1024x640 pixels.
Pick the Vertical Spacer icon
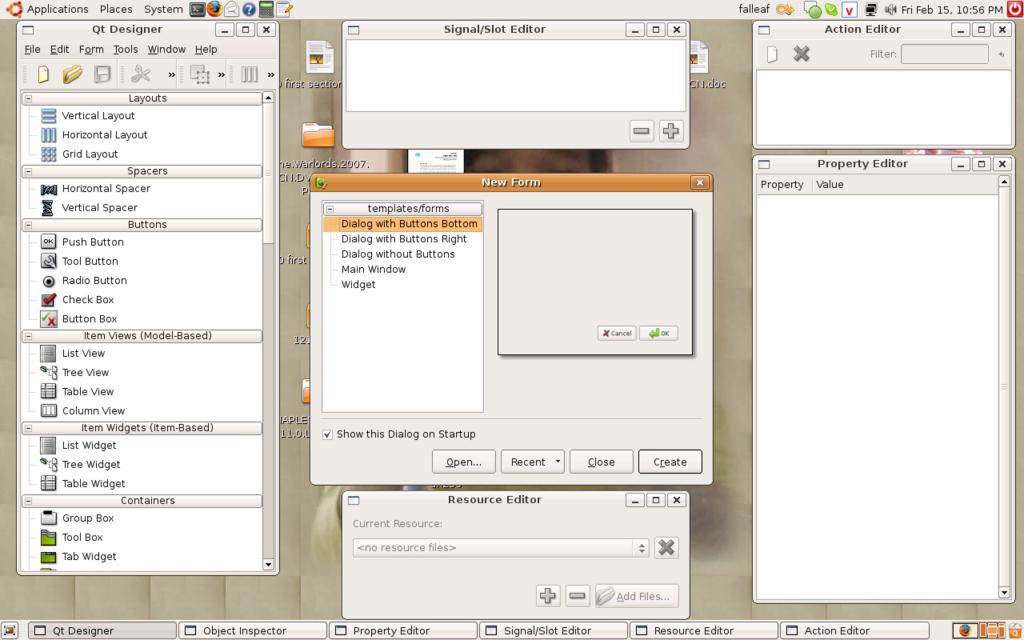[48, 208]
